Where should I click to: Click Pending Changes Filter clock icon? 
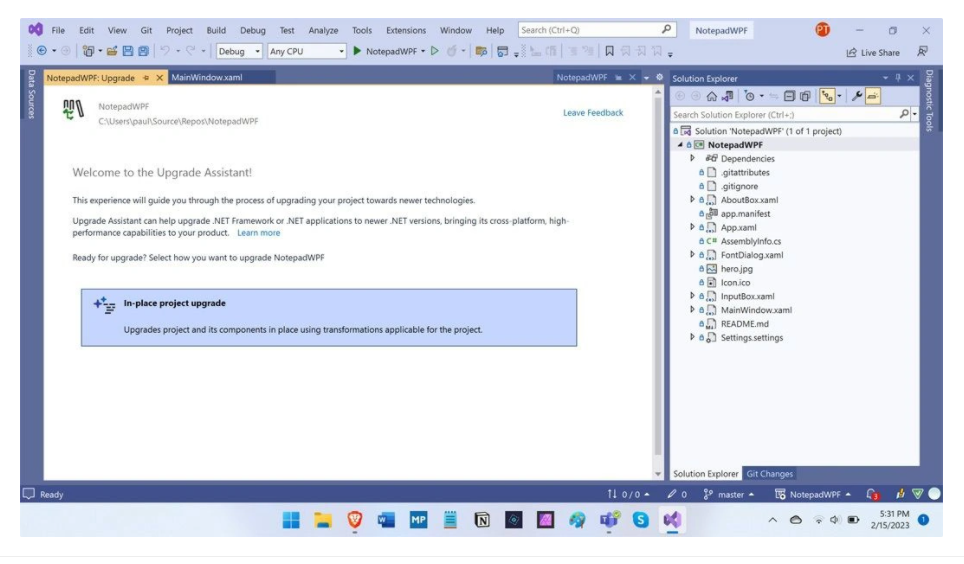coord(749,96)
